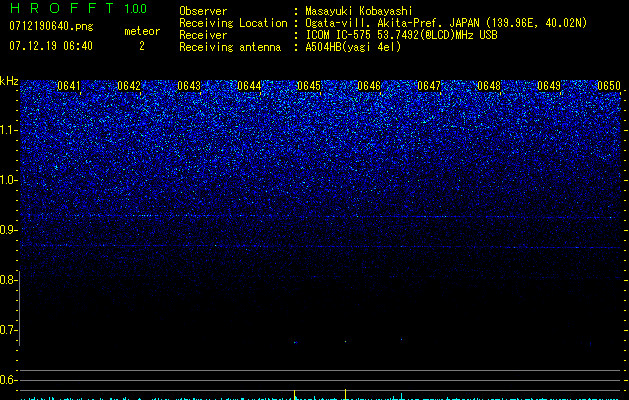The width and height of the screenshot is (629, 400).
Task: Click the meteor count value 2
Action: pos(142,46)
